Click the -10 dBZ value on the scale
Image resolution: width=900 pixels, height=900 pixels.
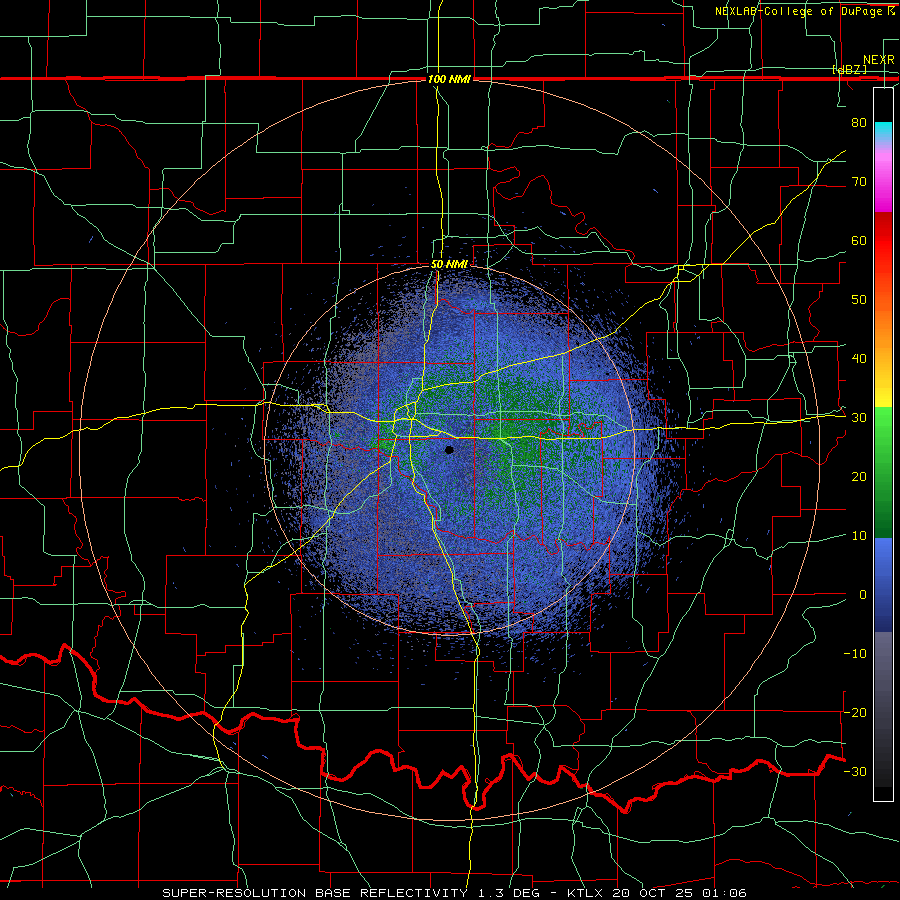click(855, 654)
